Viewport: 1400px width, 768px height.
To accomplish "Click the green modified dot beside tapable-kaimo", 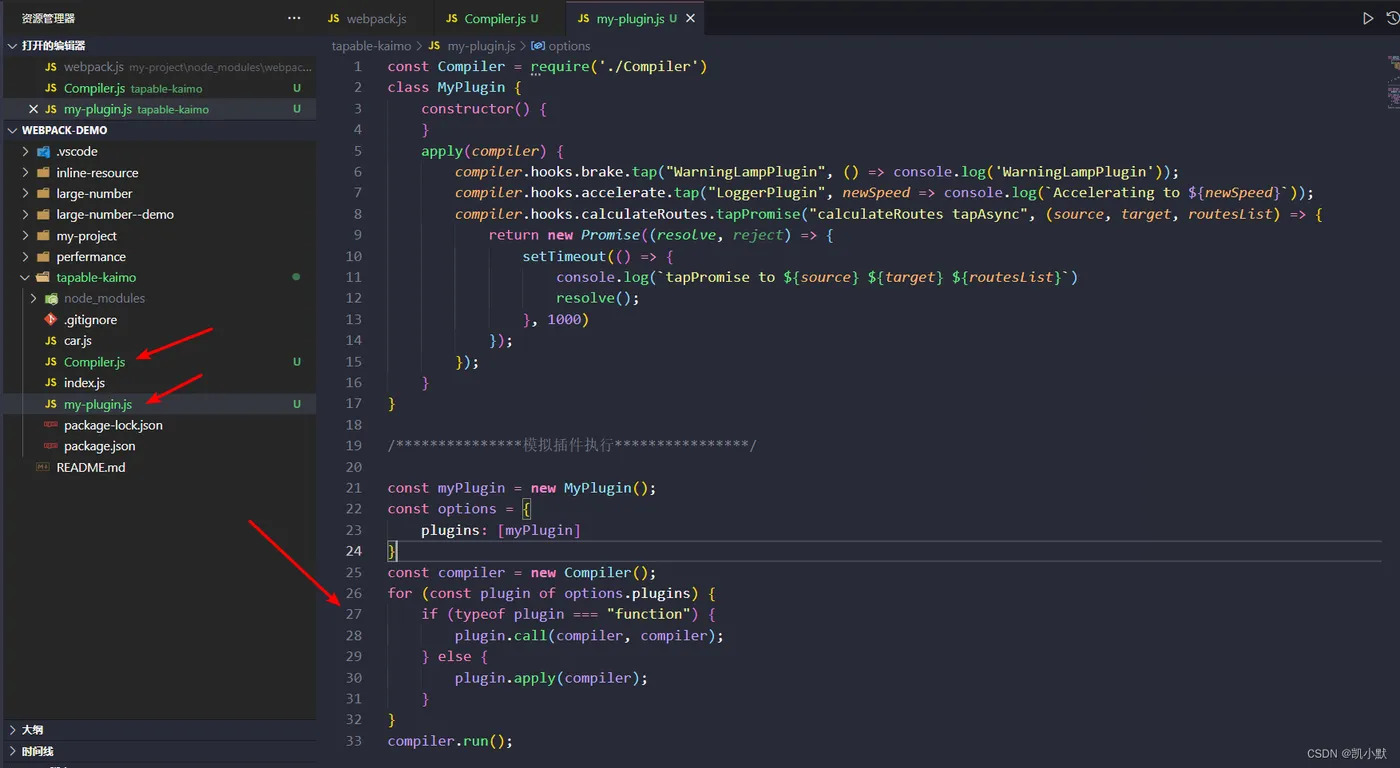I will (x=296, y=277).
